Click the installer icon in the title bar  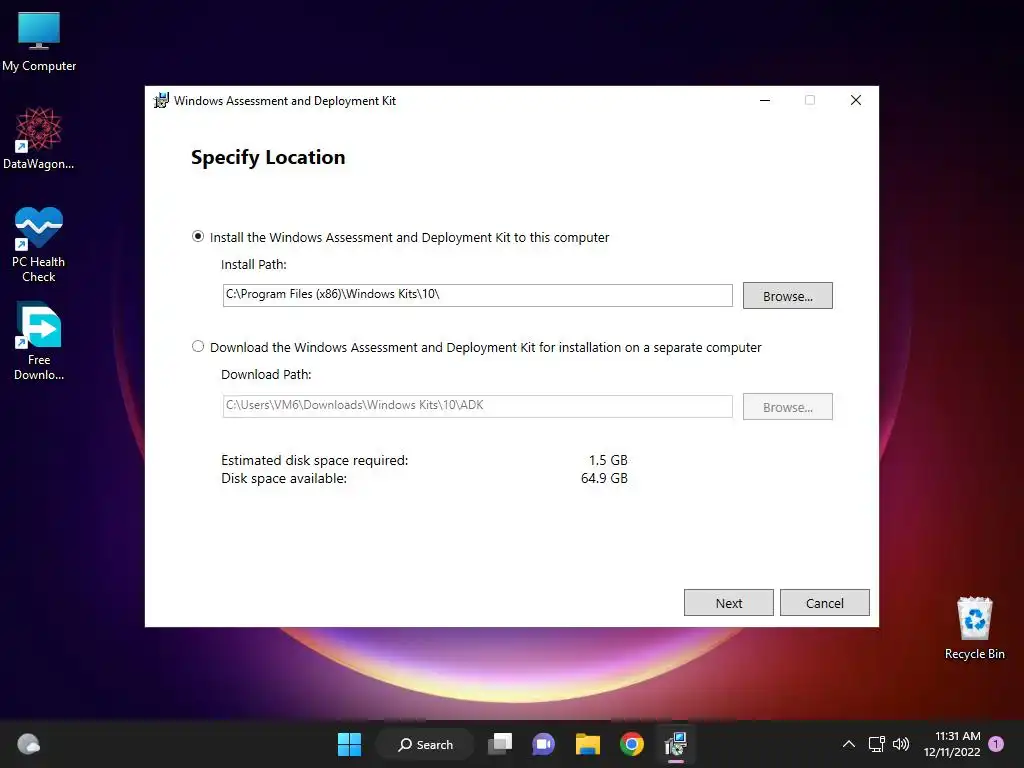[x=161, y=101]
